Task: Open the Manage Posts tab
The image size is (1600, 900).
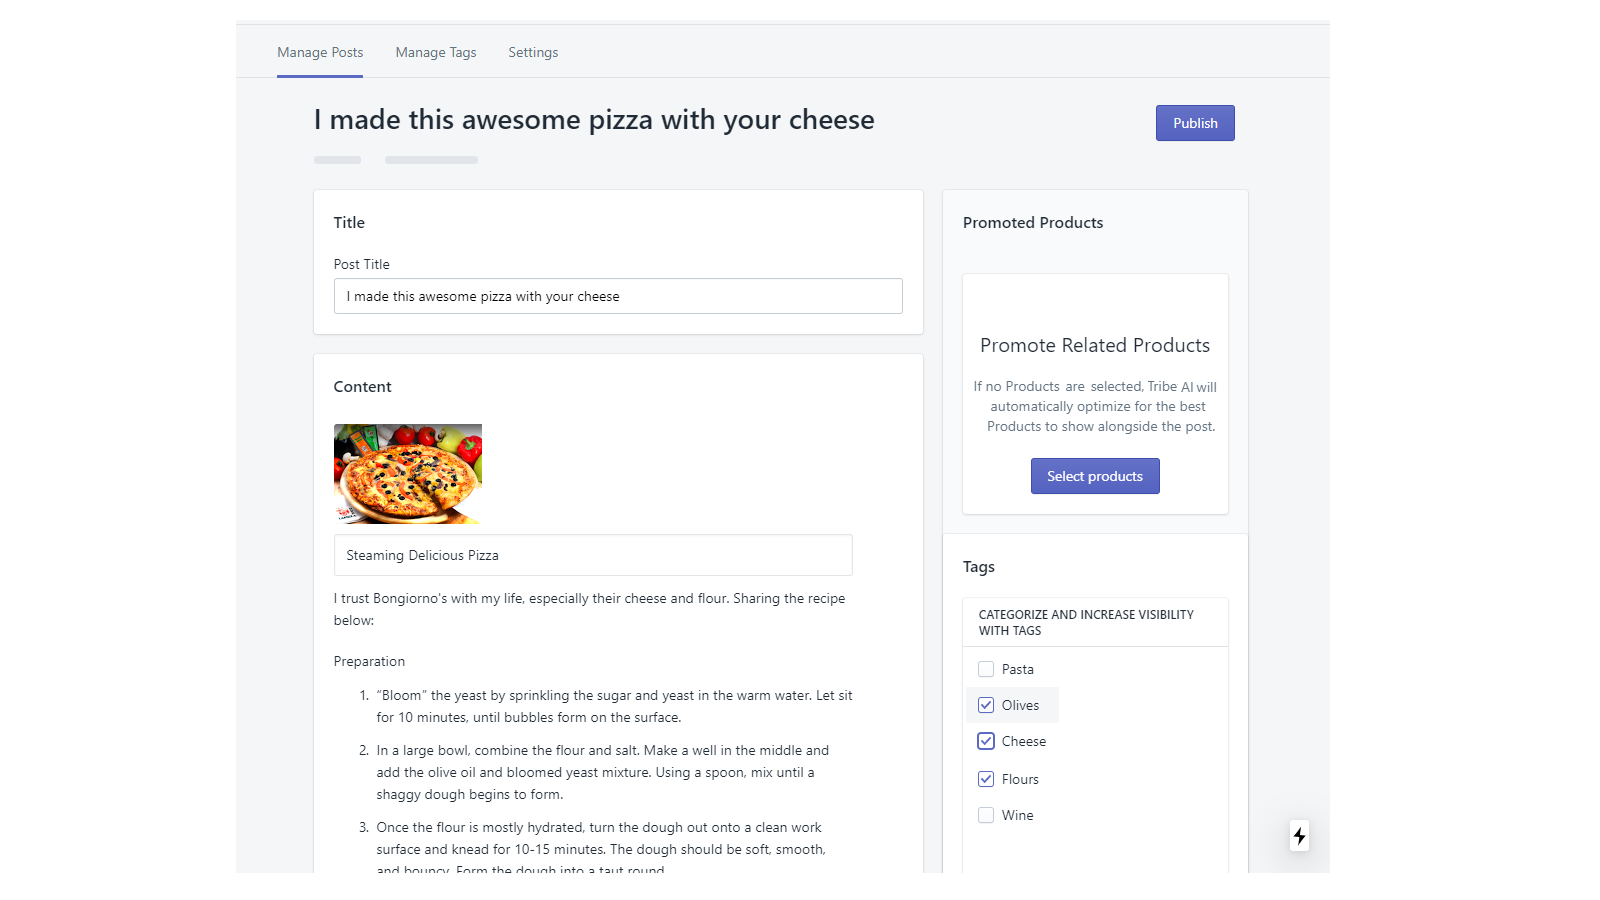Action: tap(320, 52)
